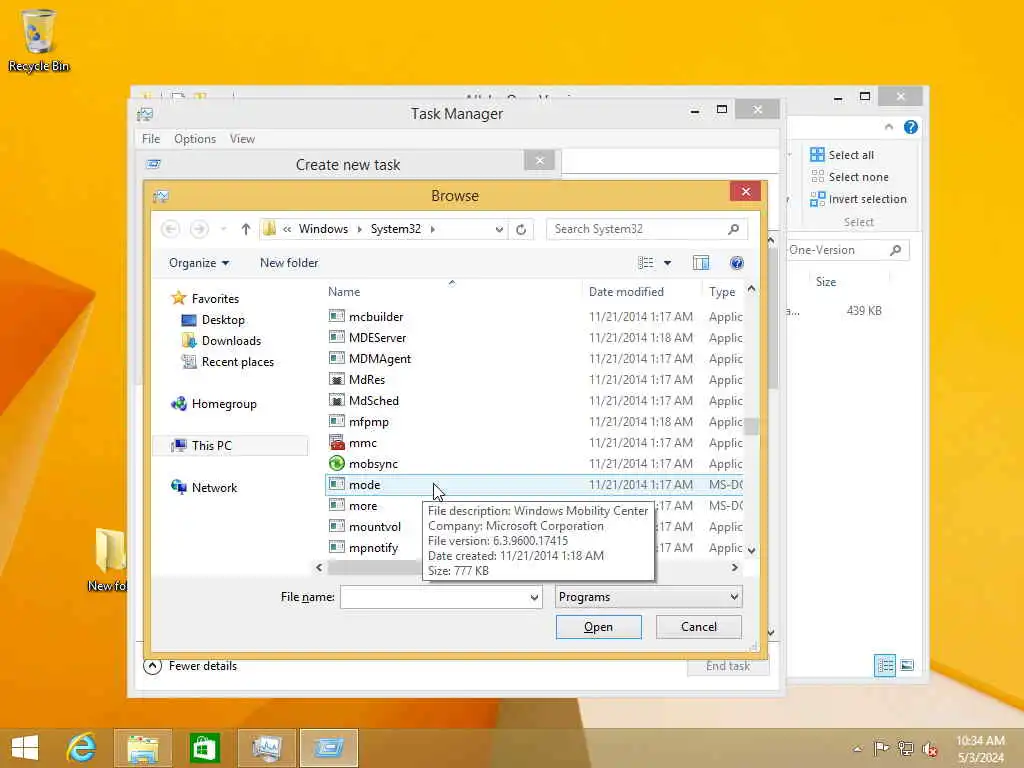Open the view options dropdown arrow
1024x768 pixels.
click(667, 263)
